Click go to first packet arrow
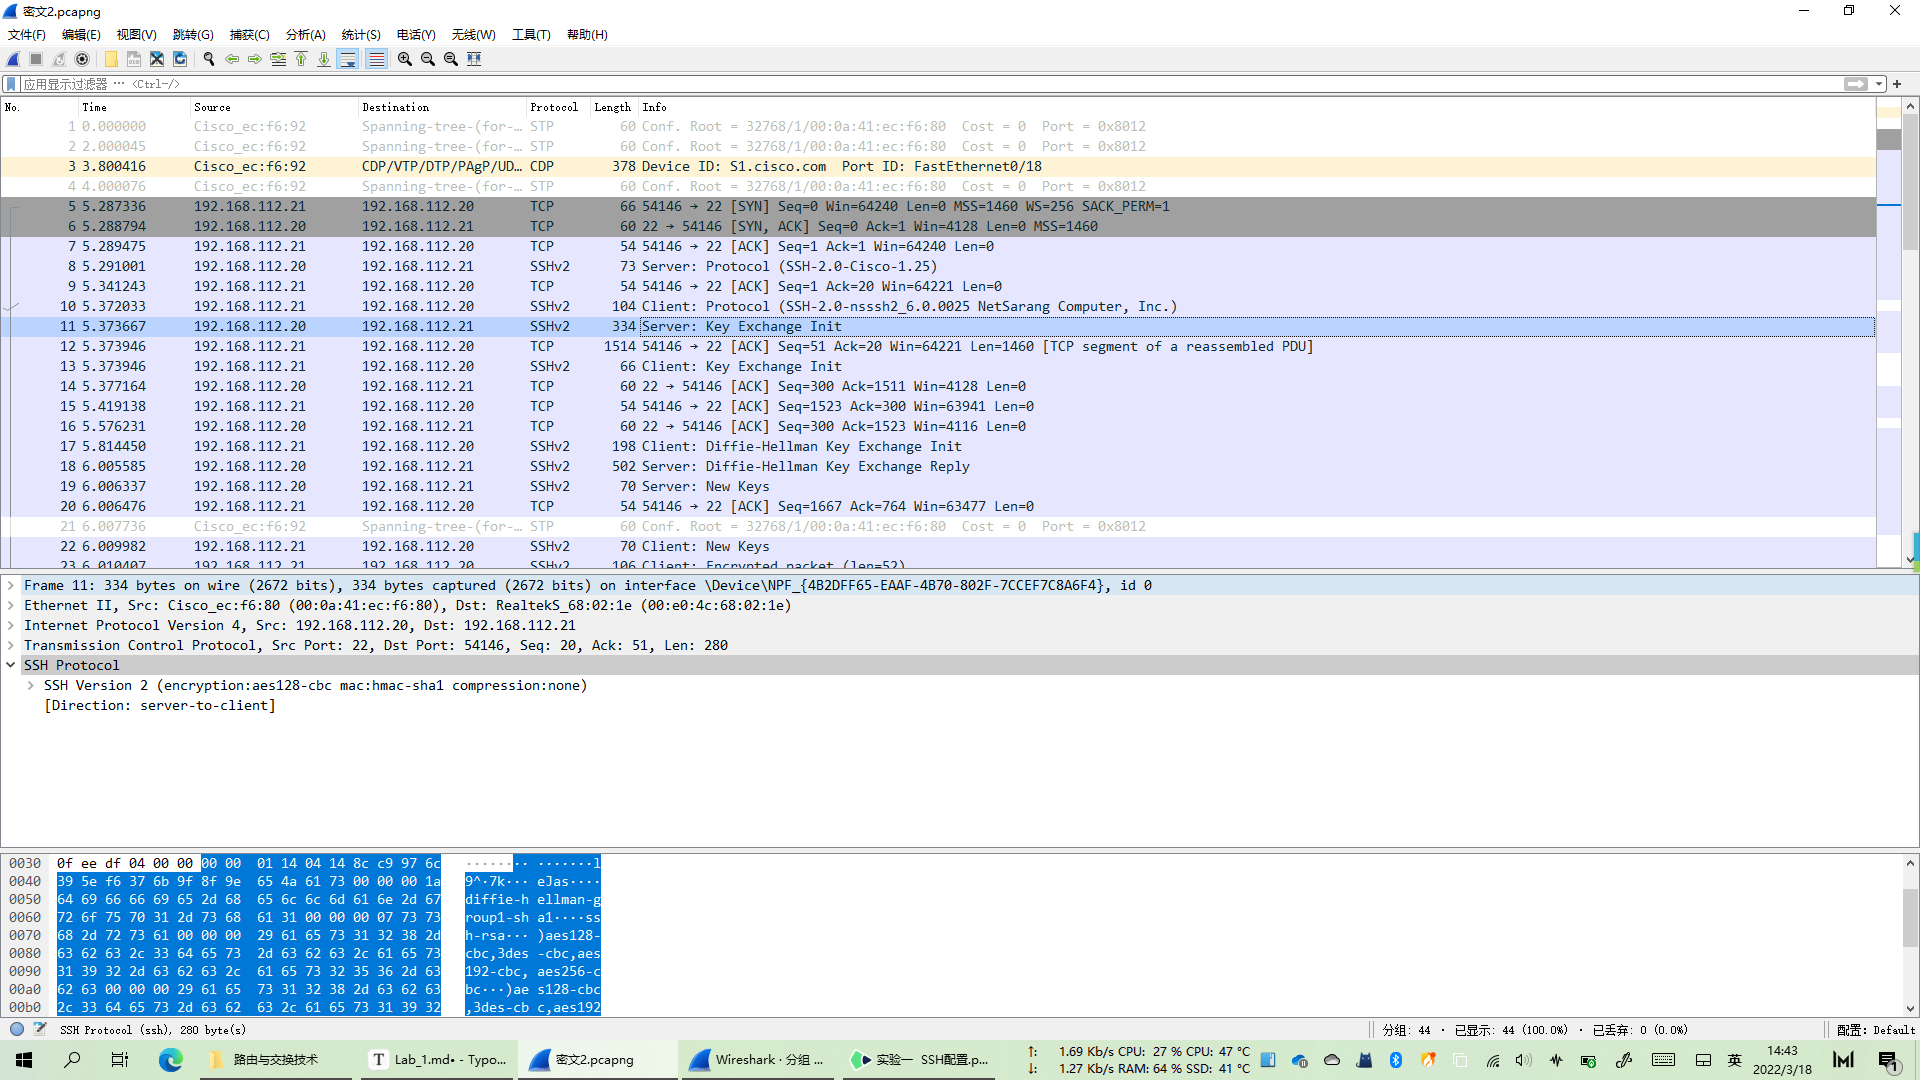The image size is (1920, 1080). (x=301, y=59)
